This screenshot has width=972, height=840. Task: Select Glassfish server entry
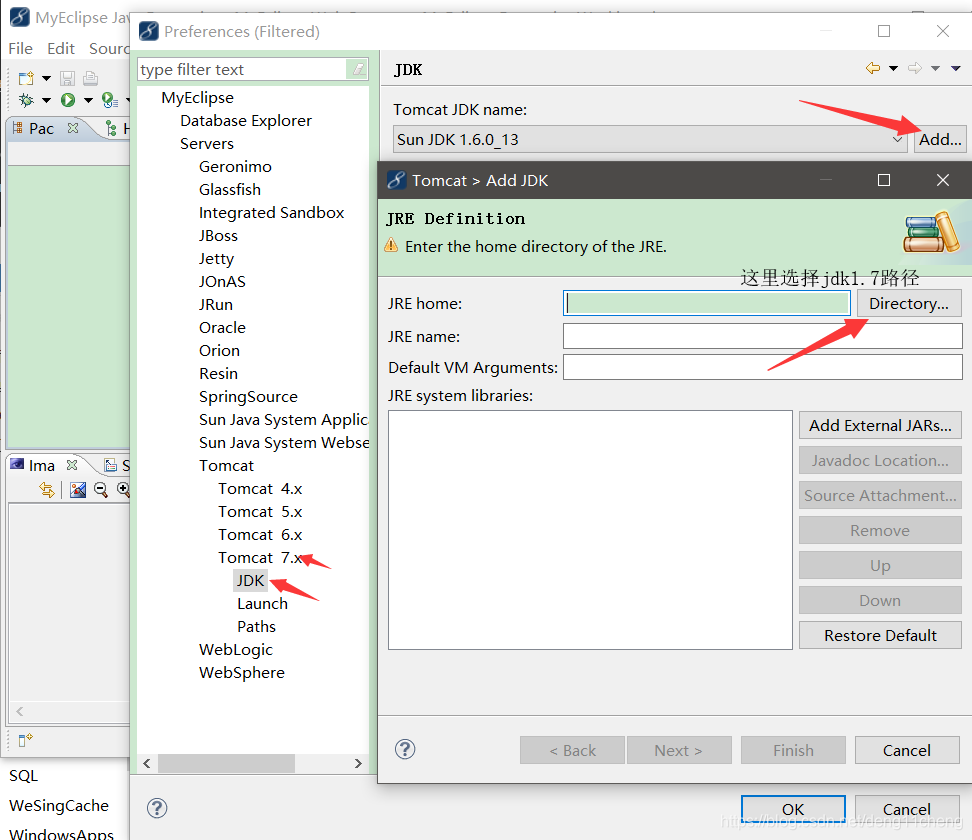click(229, 190)
